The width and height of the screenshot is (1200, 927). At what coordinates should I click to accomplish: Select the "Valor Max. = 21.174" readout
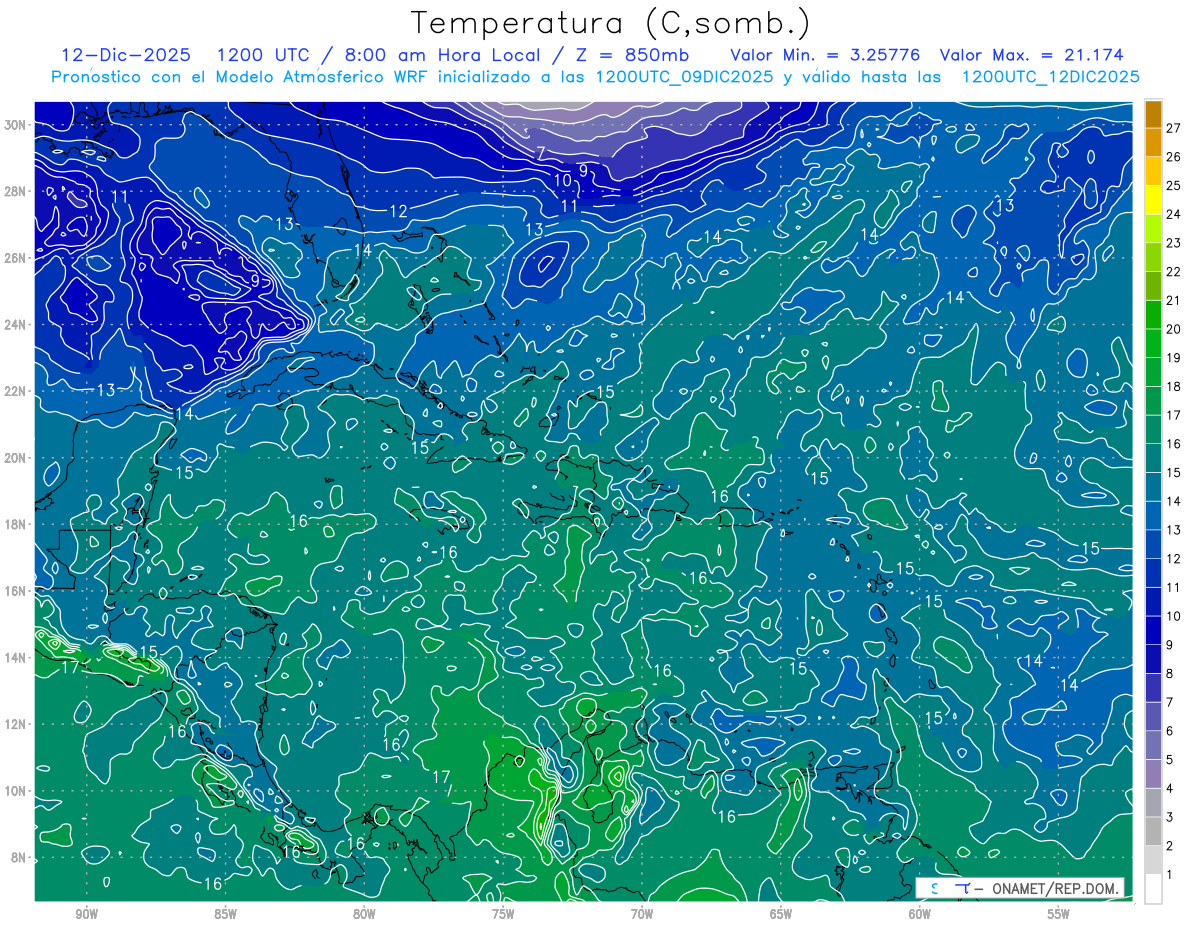1031,55
